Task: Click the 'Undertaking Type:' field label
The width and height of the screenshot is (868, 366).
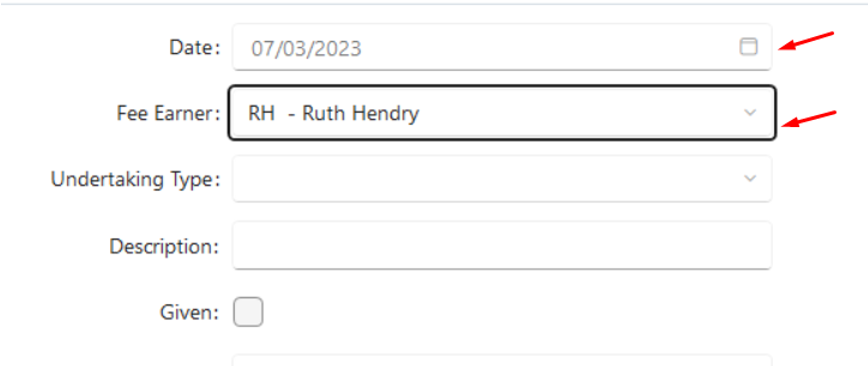Action: coord(136,179)
